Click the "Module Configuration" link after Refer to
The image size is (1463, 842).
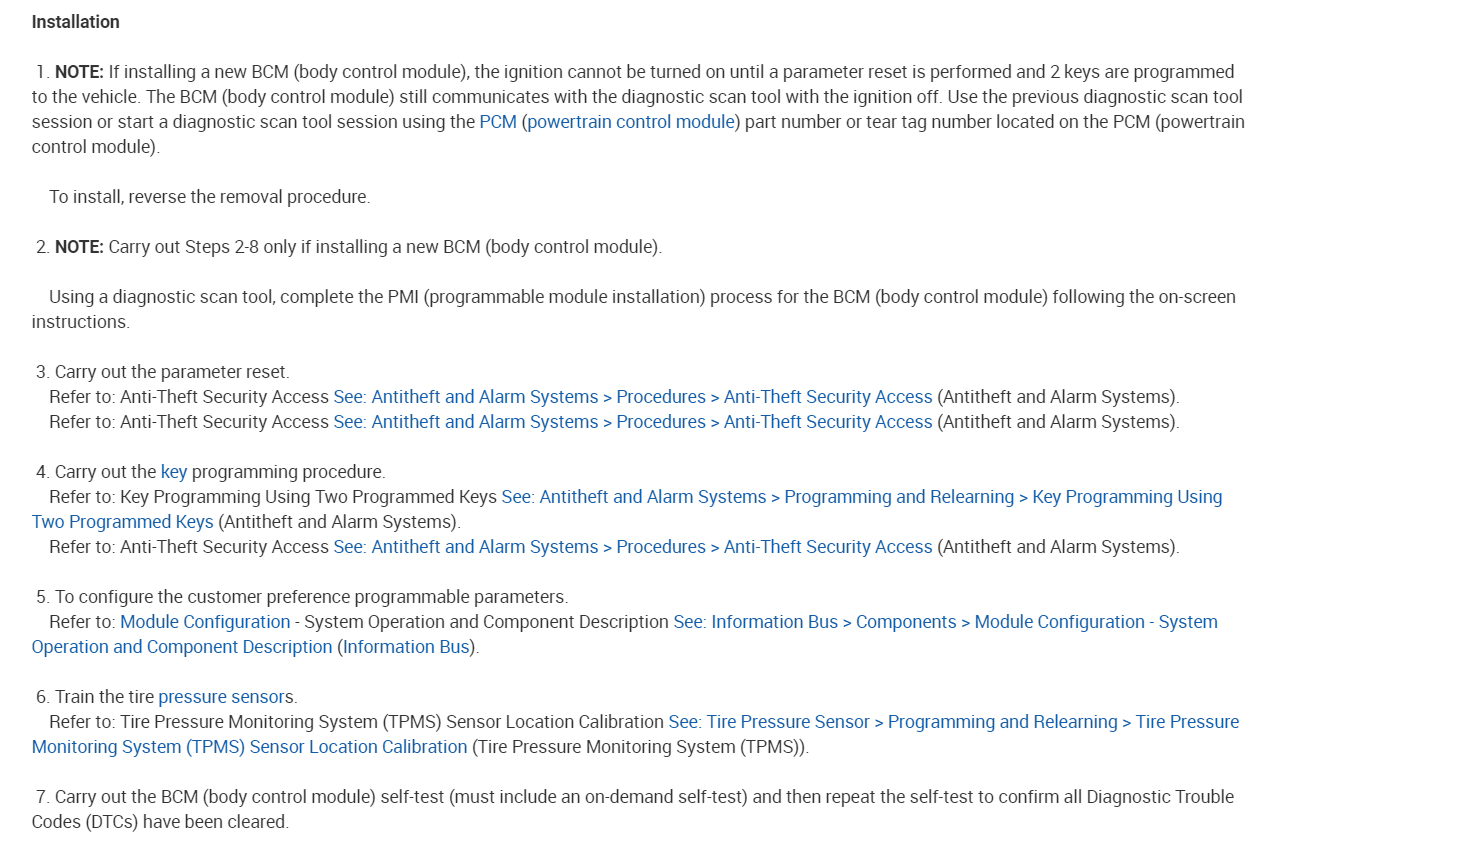[x=205, y=622]
